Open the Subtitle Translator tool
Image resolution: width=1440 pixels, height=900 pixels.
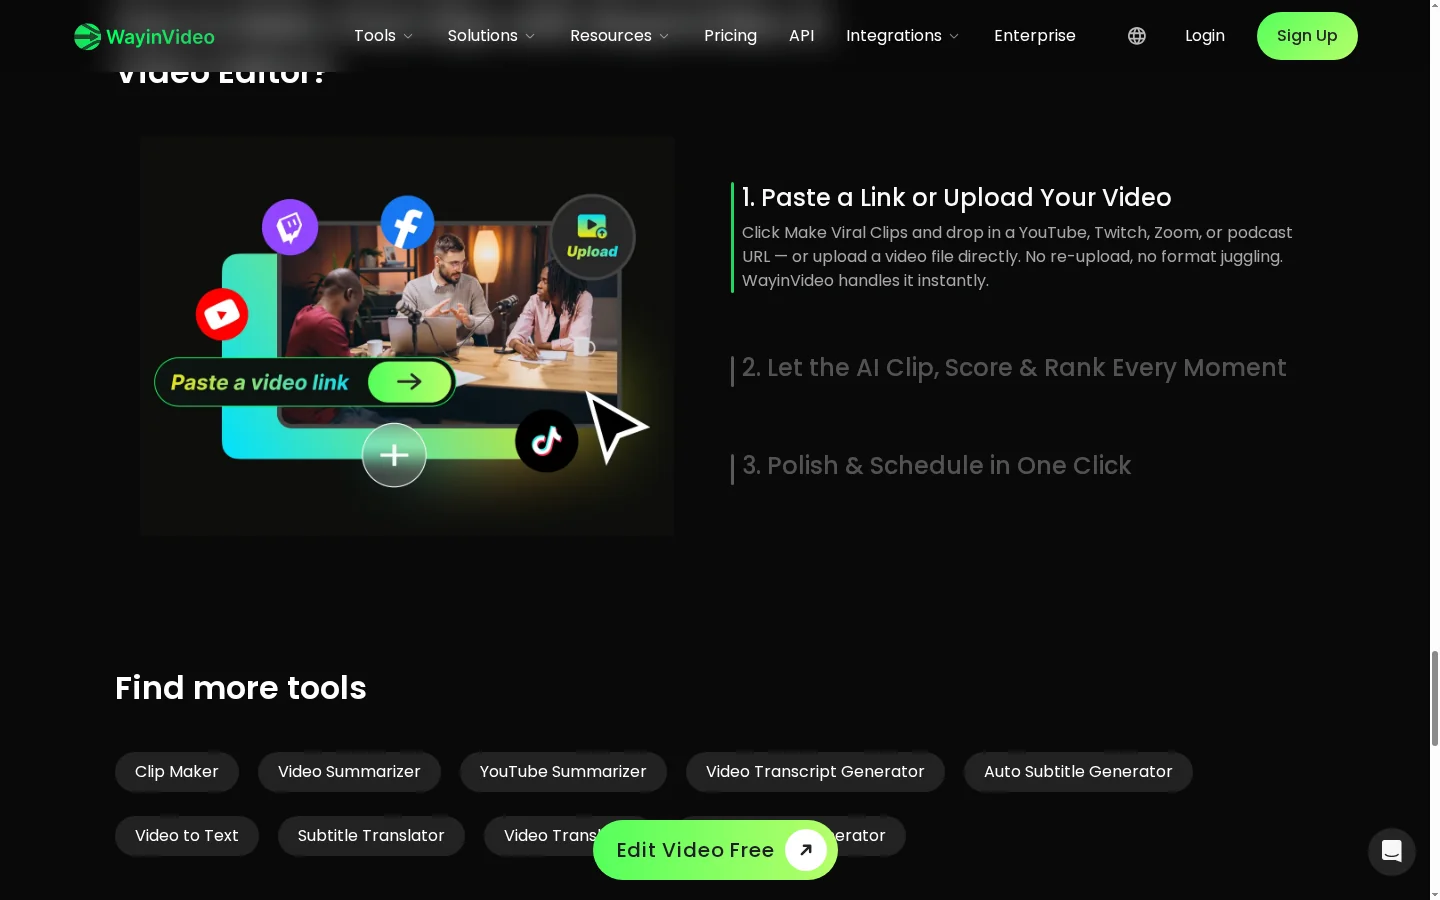click(371, 836)
